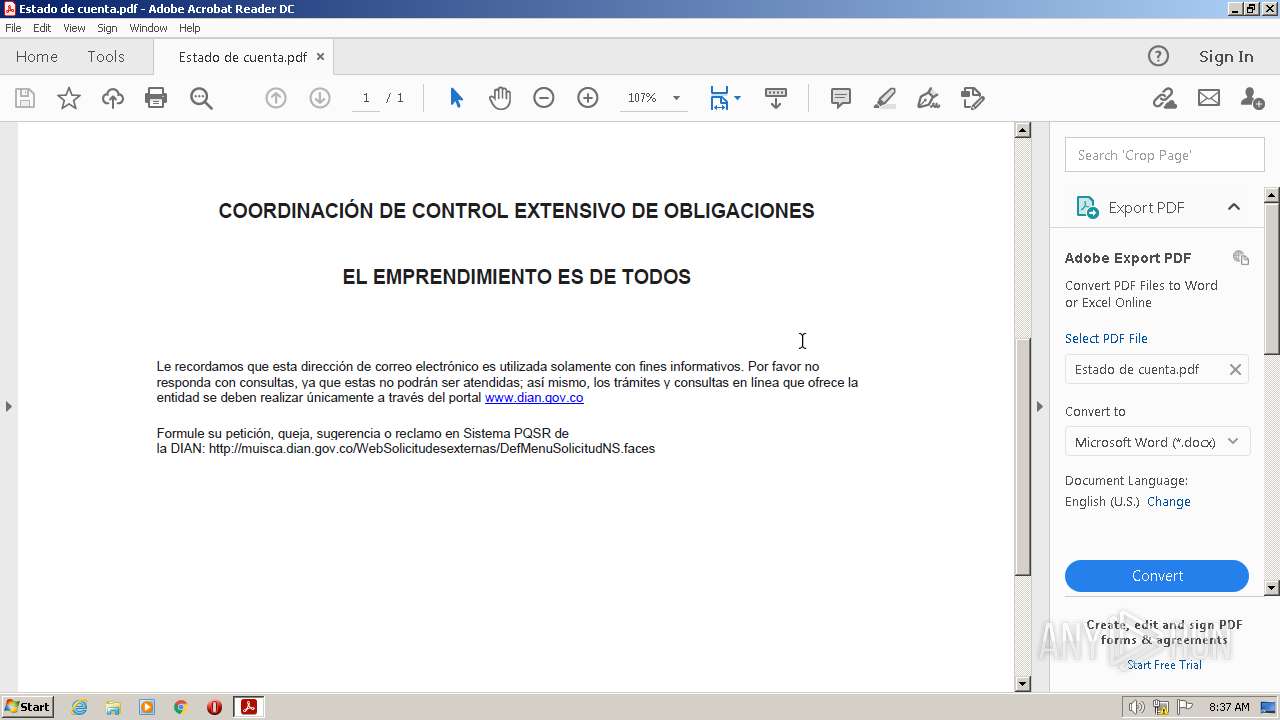Select the highlight text pen tool
The width and height of the screenshot is (1280, 720).
coord(884,98)
